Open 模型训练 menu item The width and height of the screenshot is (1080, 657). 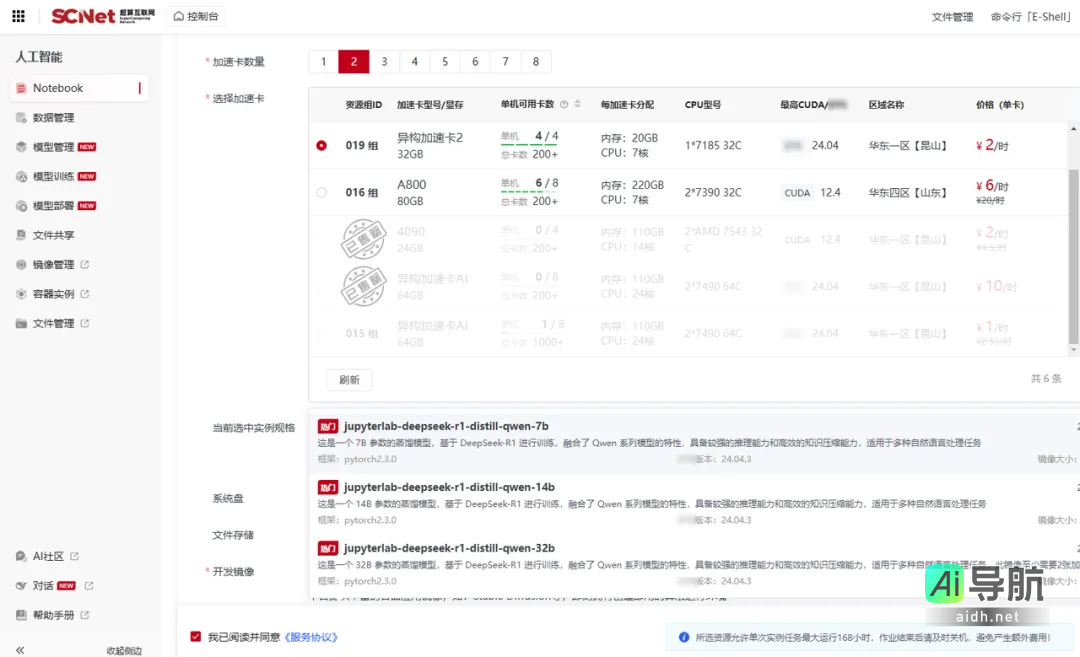tap(54, 176)
